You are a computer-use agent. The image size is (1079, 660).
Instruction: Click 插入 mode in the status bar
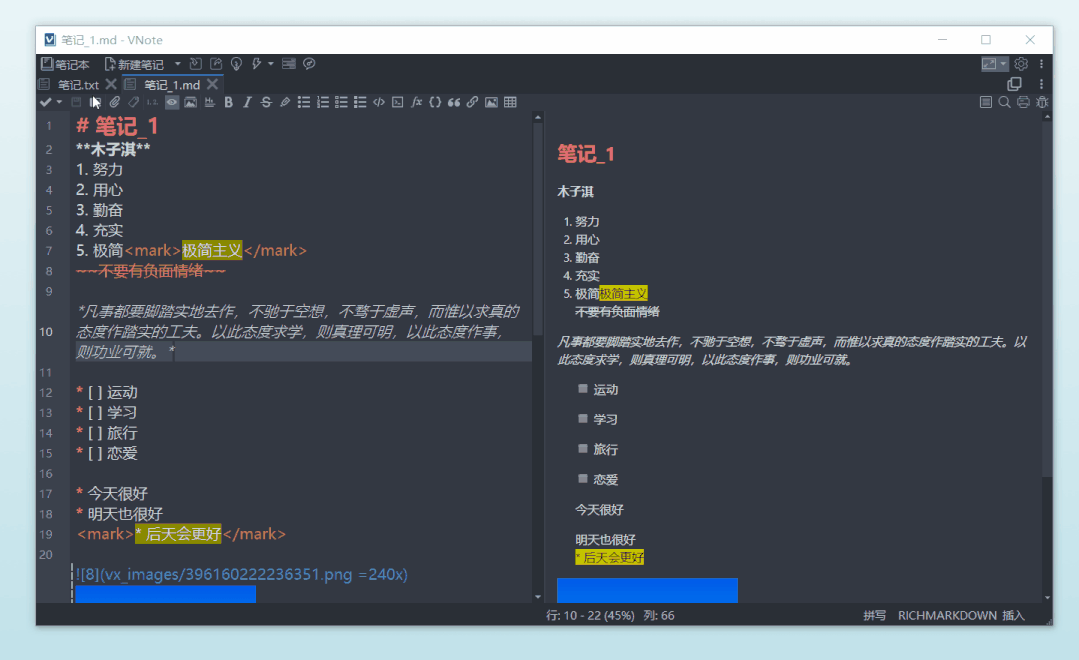point(1014,615)
